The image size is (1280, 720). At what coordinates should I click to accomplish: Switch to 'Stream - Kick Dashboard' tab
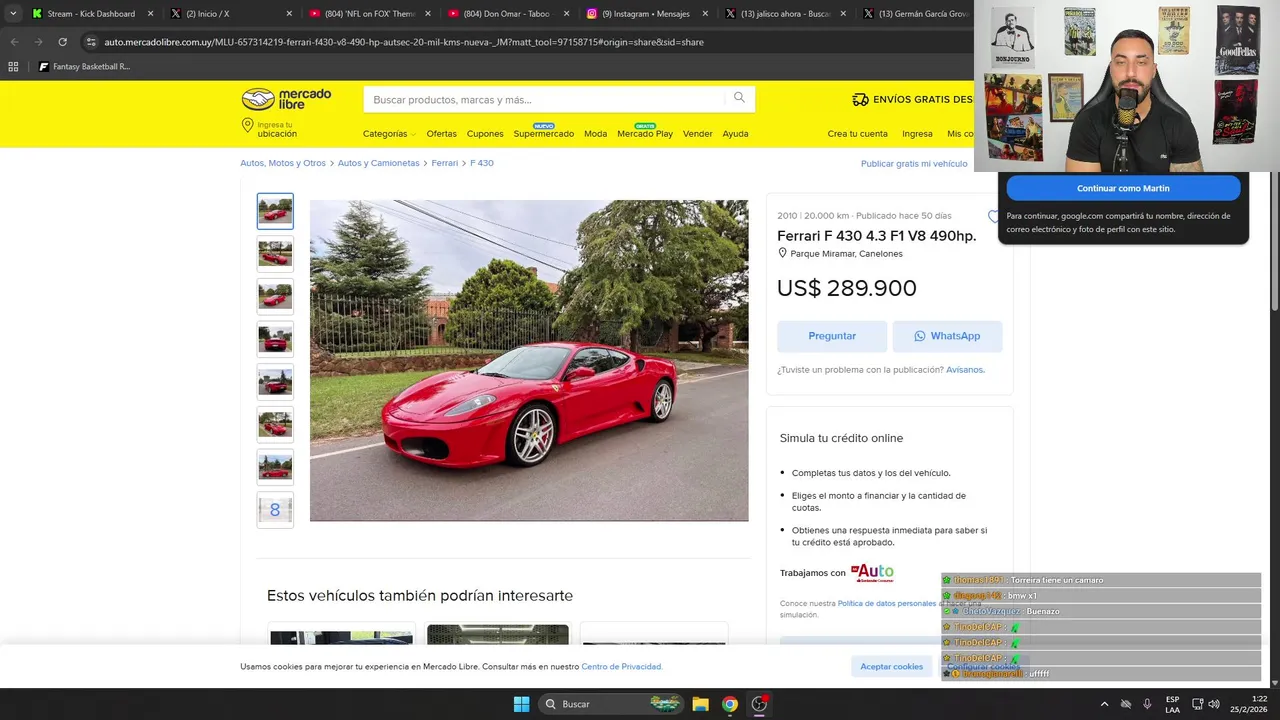pos(91,14)
